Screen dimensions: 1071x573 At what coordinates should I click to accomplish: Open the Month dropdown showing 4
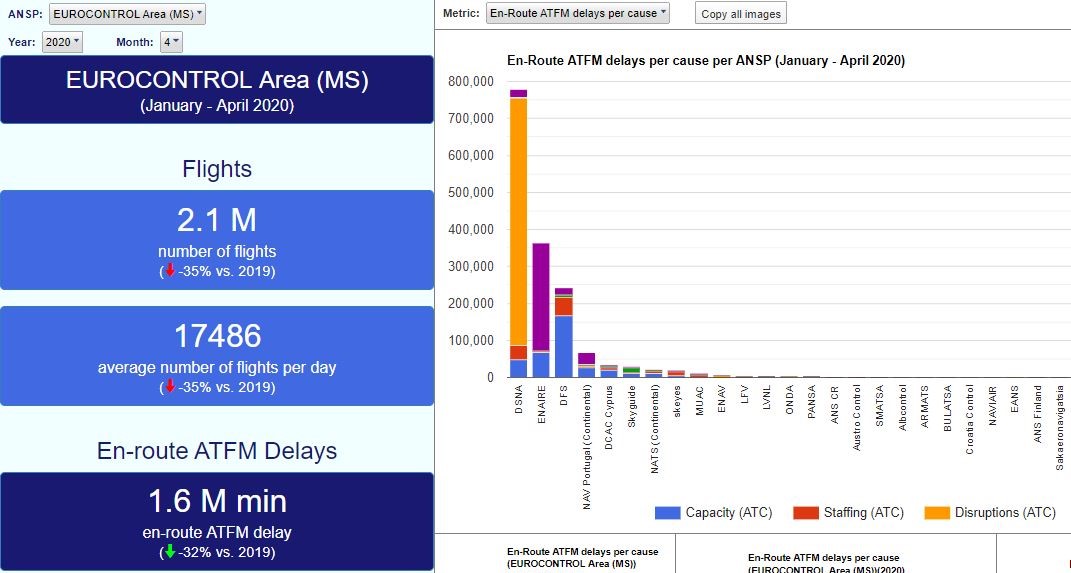tap(171, 42)
